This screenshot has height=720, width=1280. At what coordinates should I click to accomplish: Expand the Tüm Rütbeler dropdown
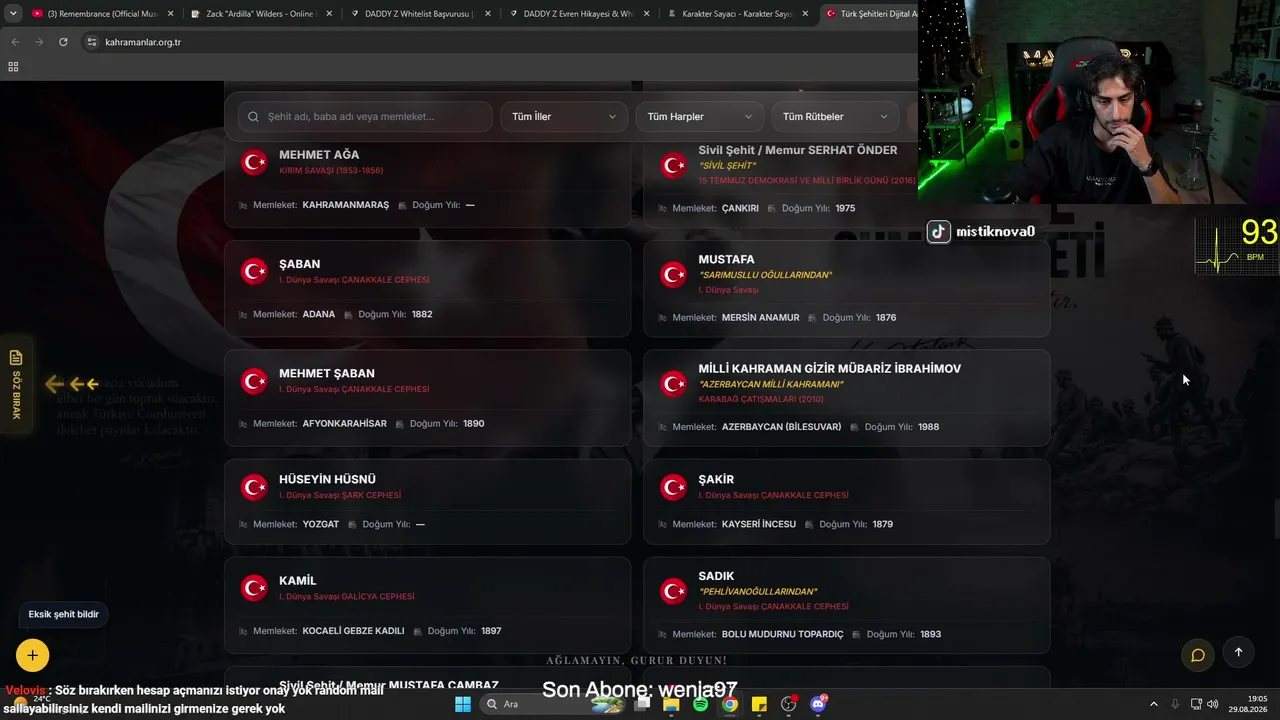pyautogui.click(x=835, y=117)
